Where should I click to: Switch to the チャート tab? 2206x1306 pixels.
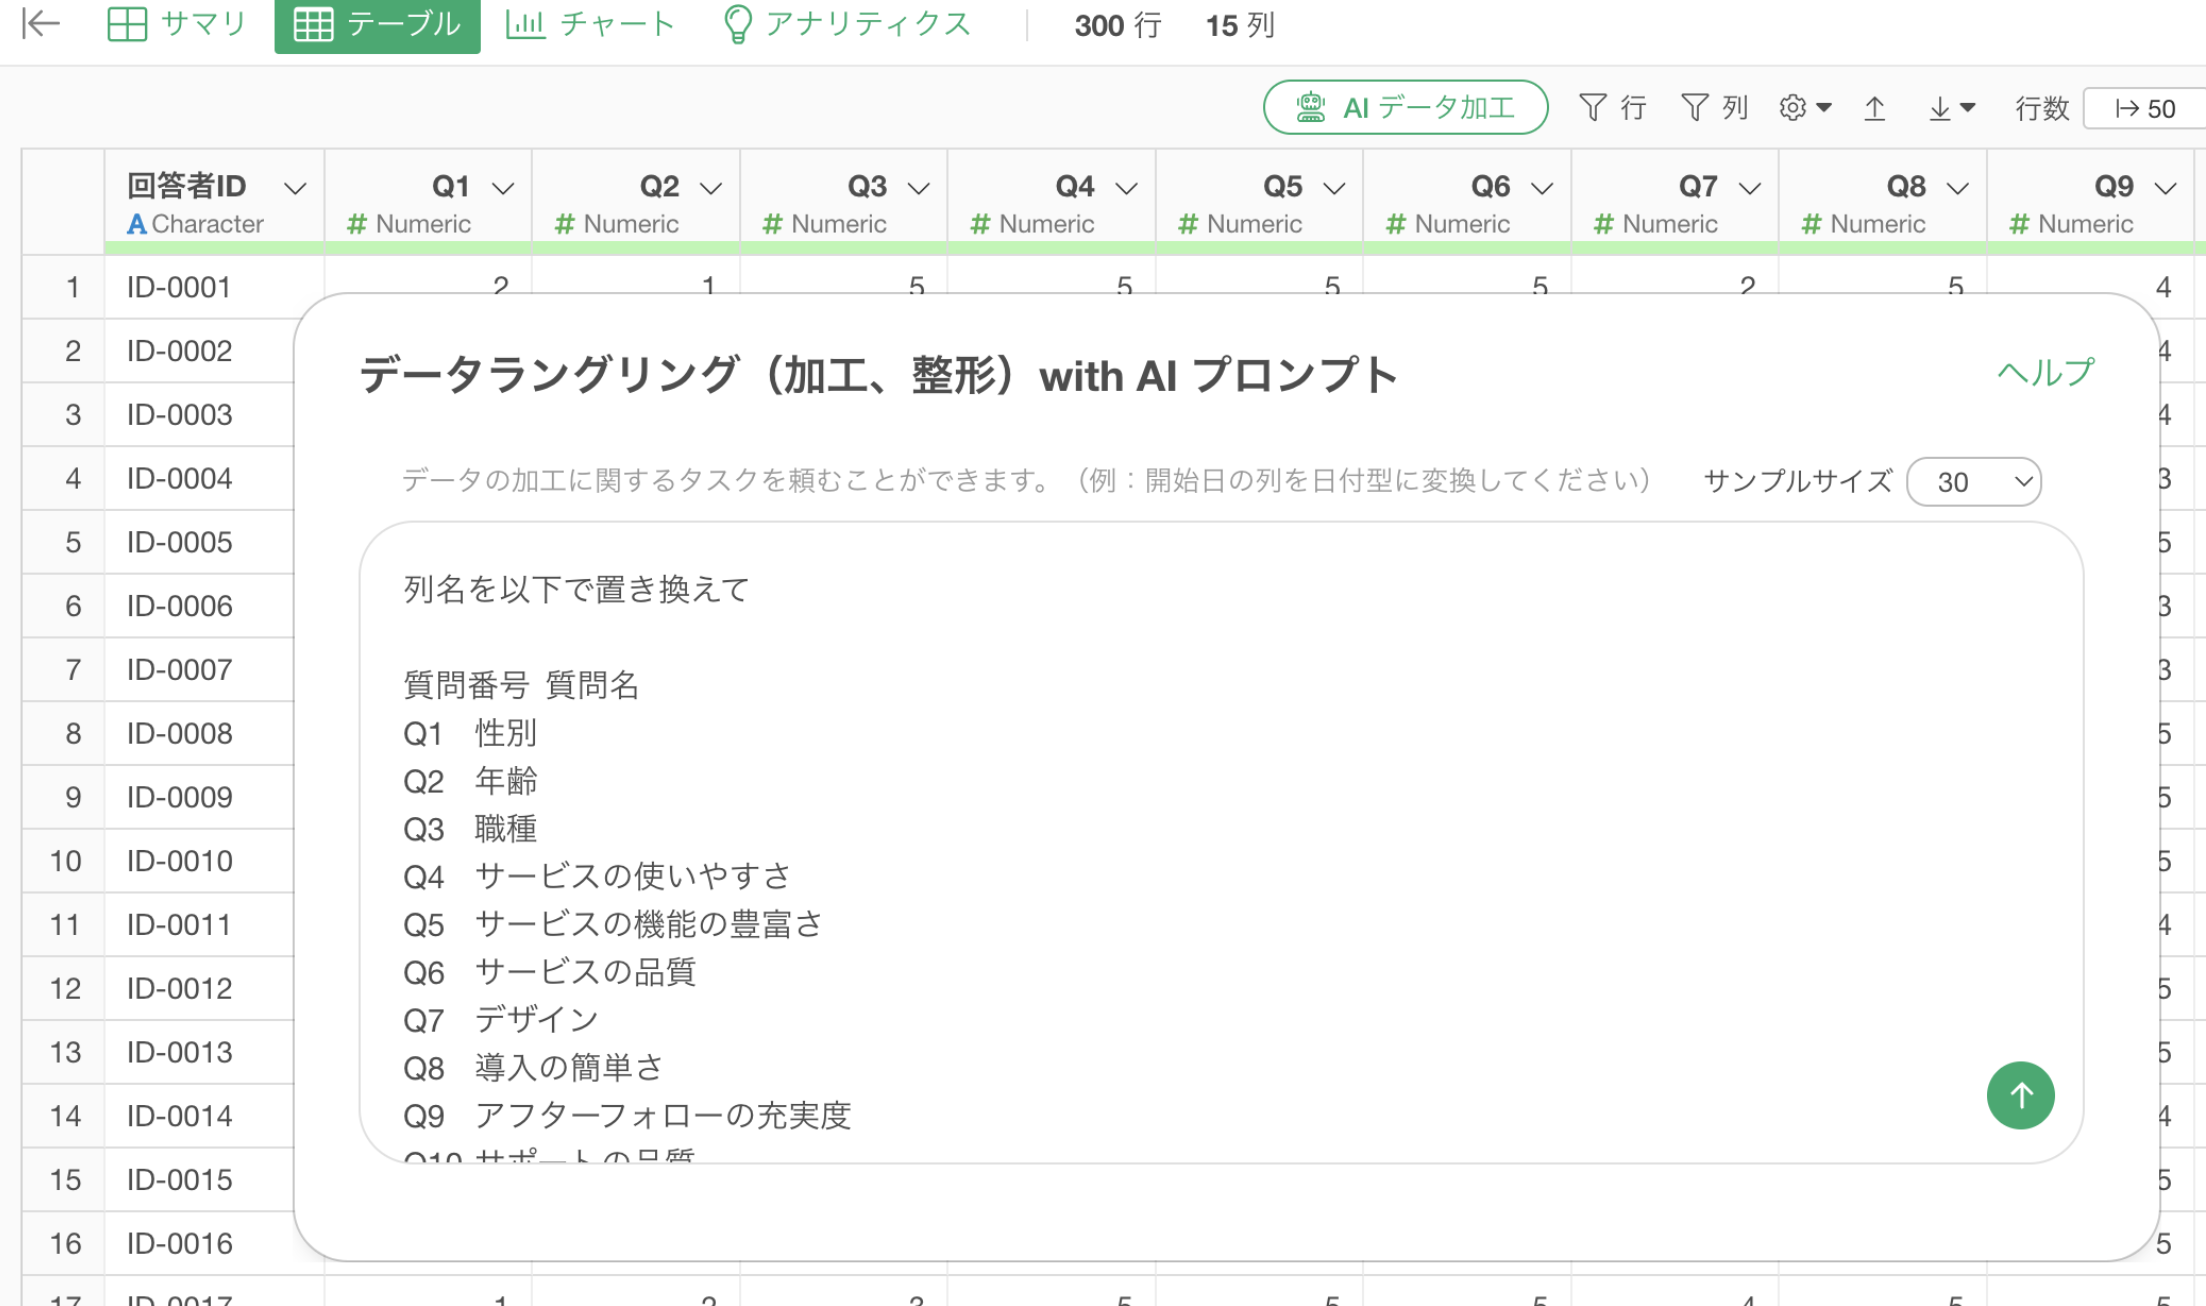[591, 24]
